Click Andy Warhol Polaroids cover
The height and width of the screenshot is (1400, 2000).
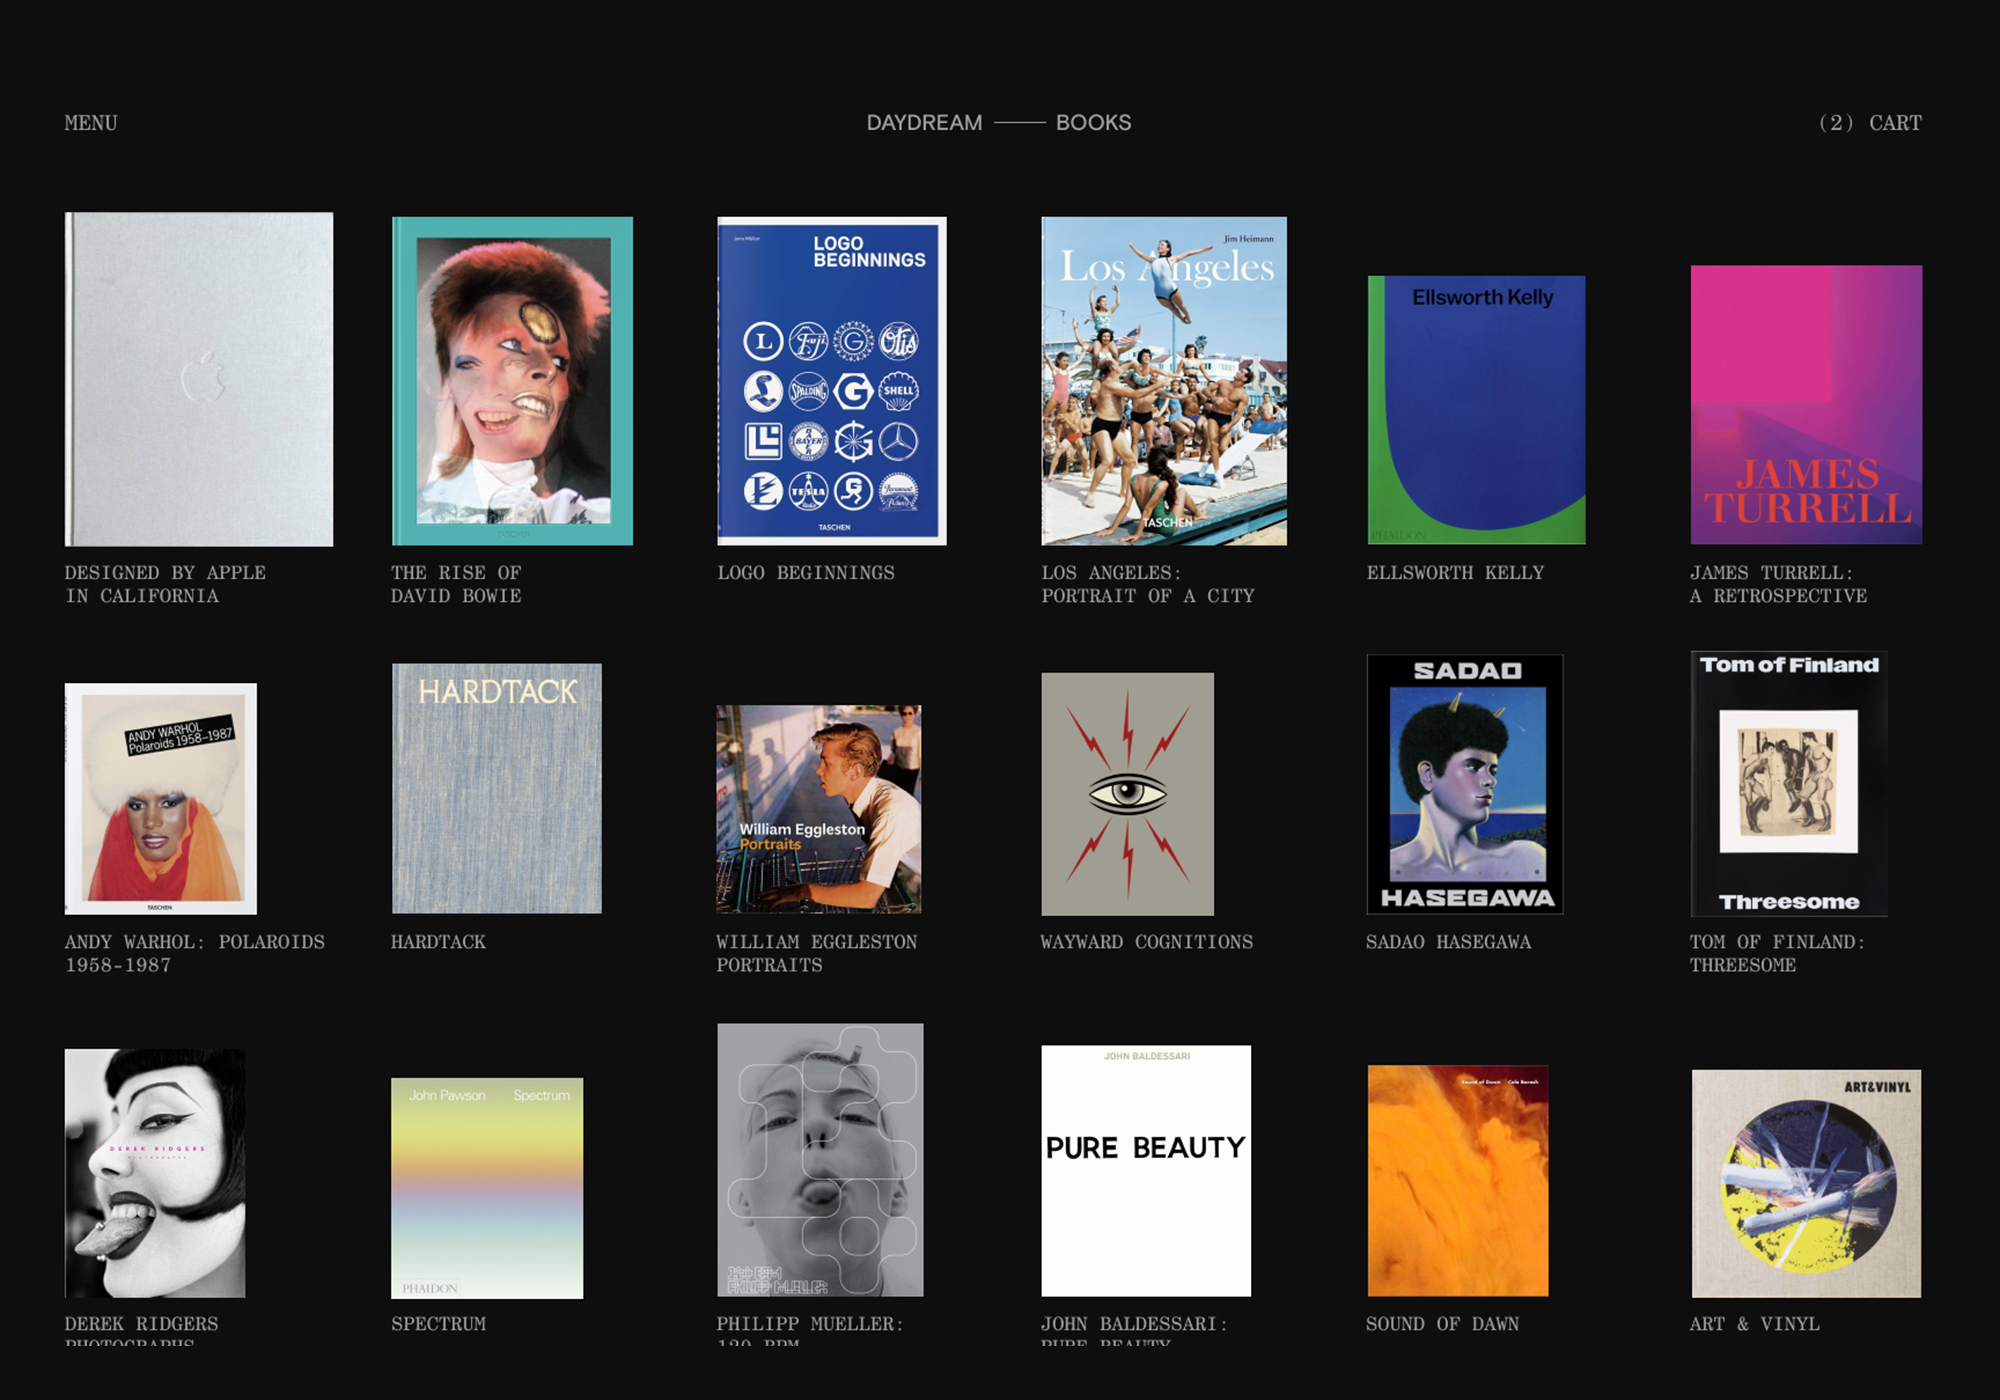coord(161,798)
